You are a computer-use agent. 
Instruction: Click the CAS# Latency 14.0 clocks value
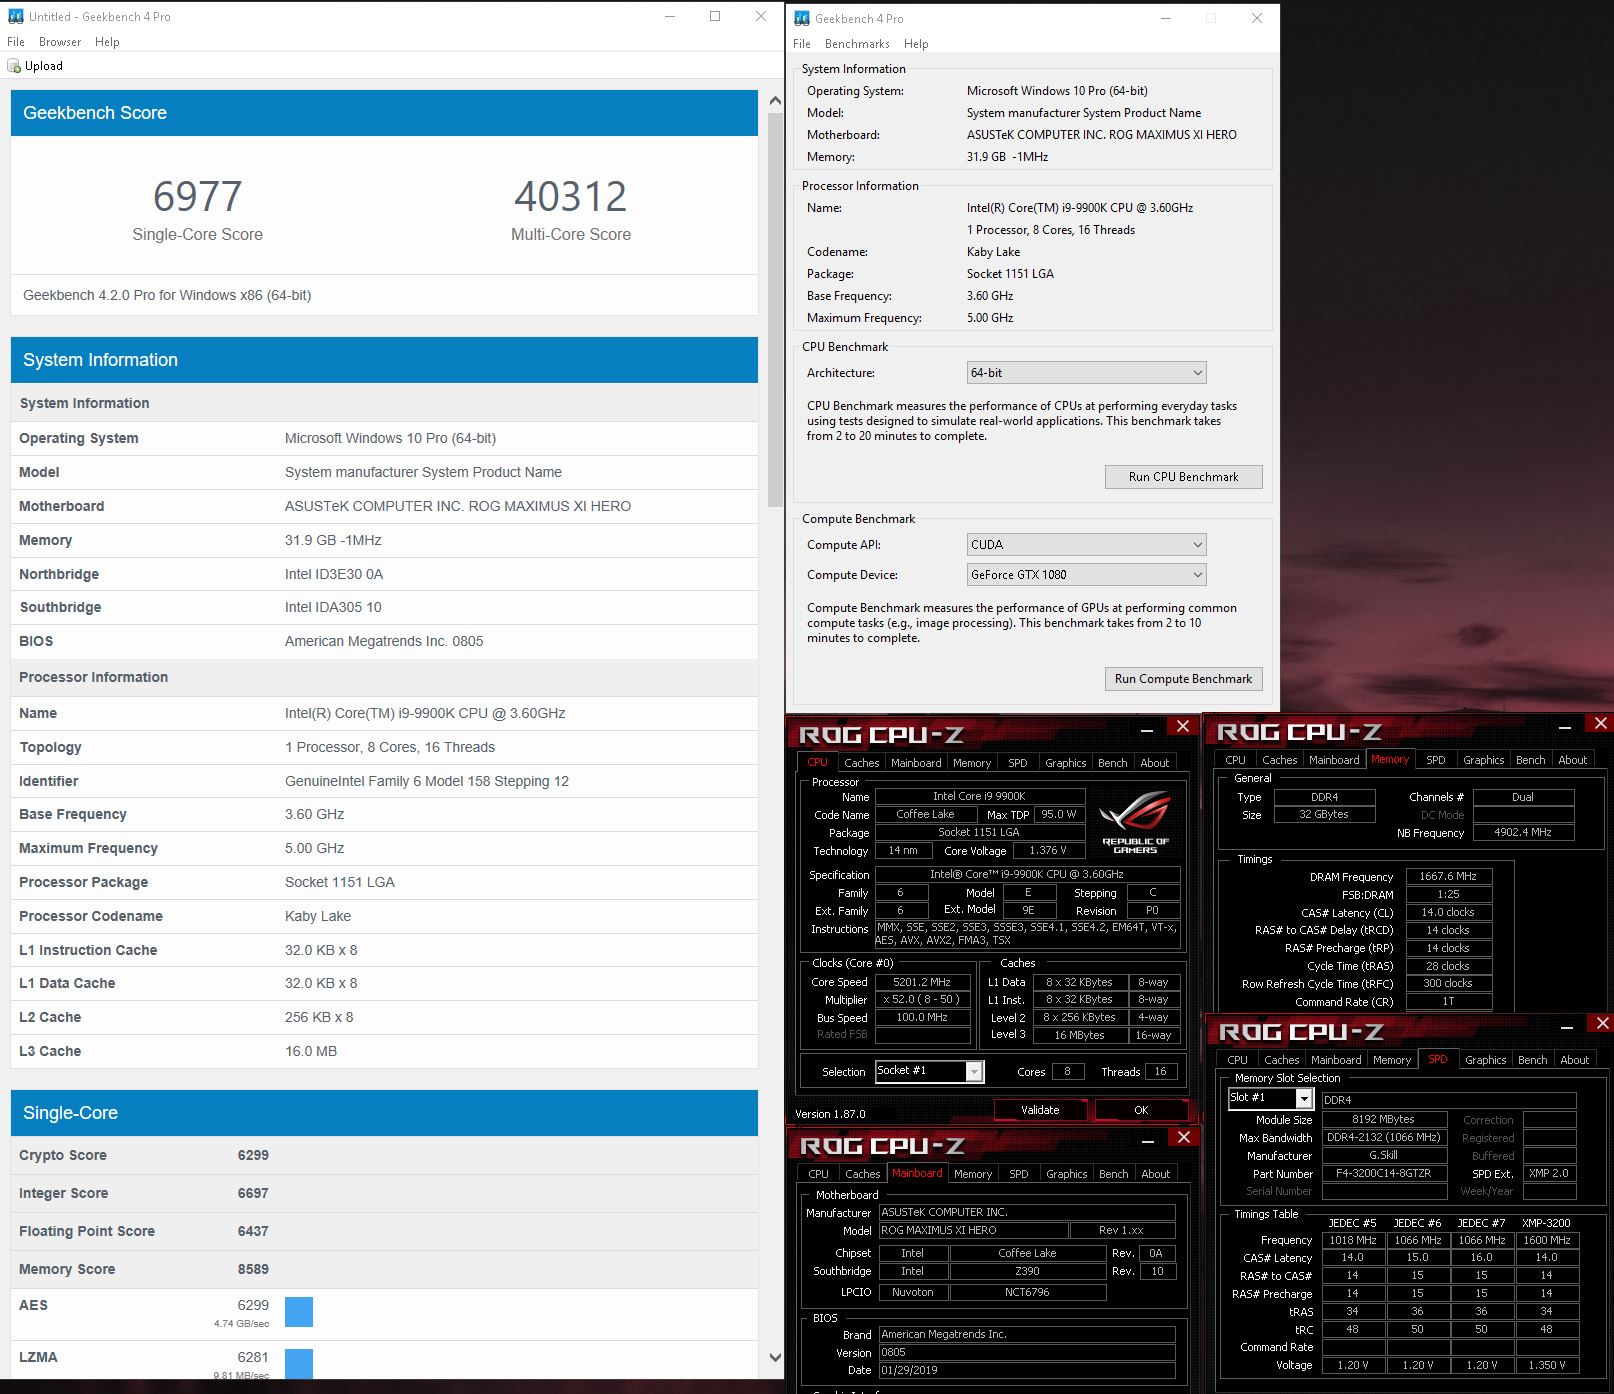click(x=1448, y=912)
